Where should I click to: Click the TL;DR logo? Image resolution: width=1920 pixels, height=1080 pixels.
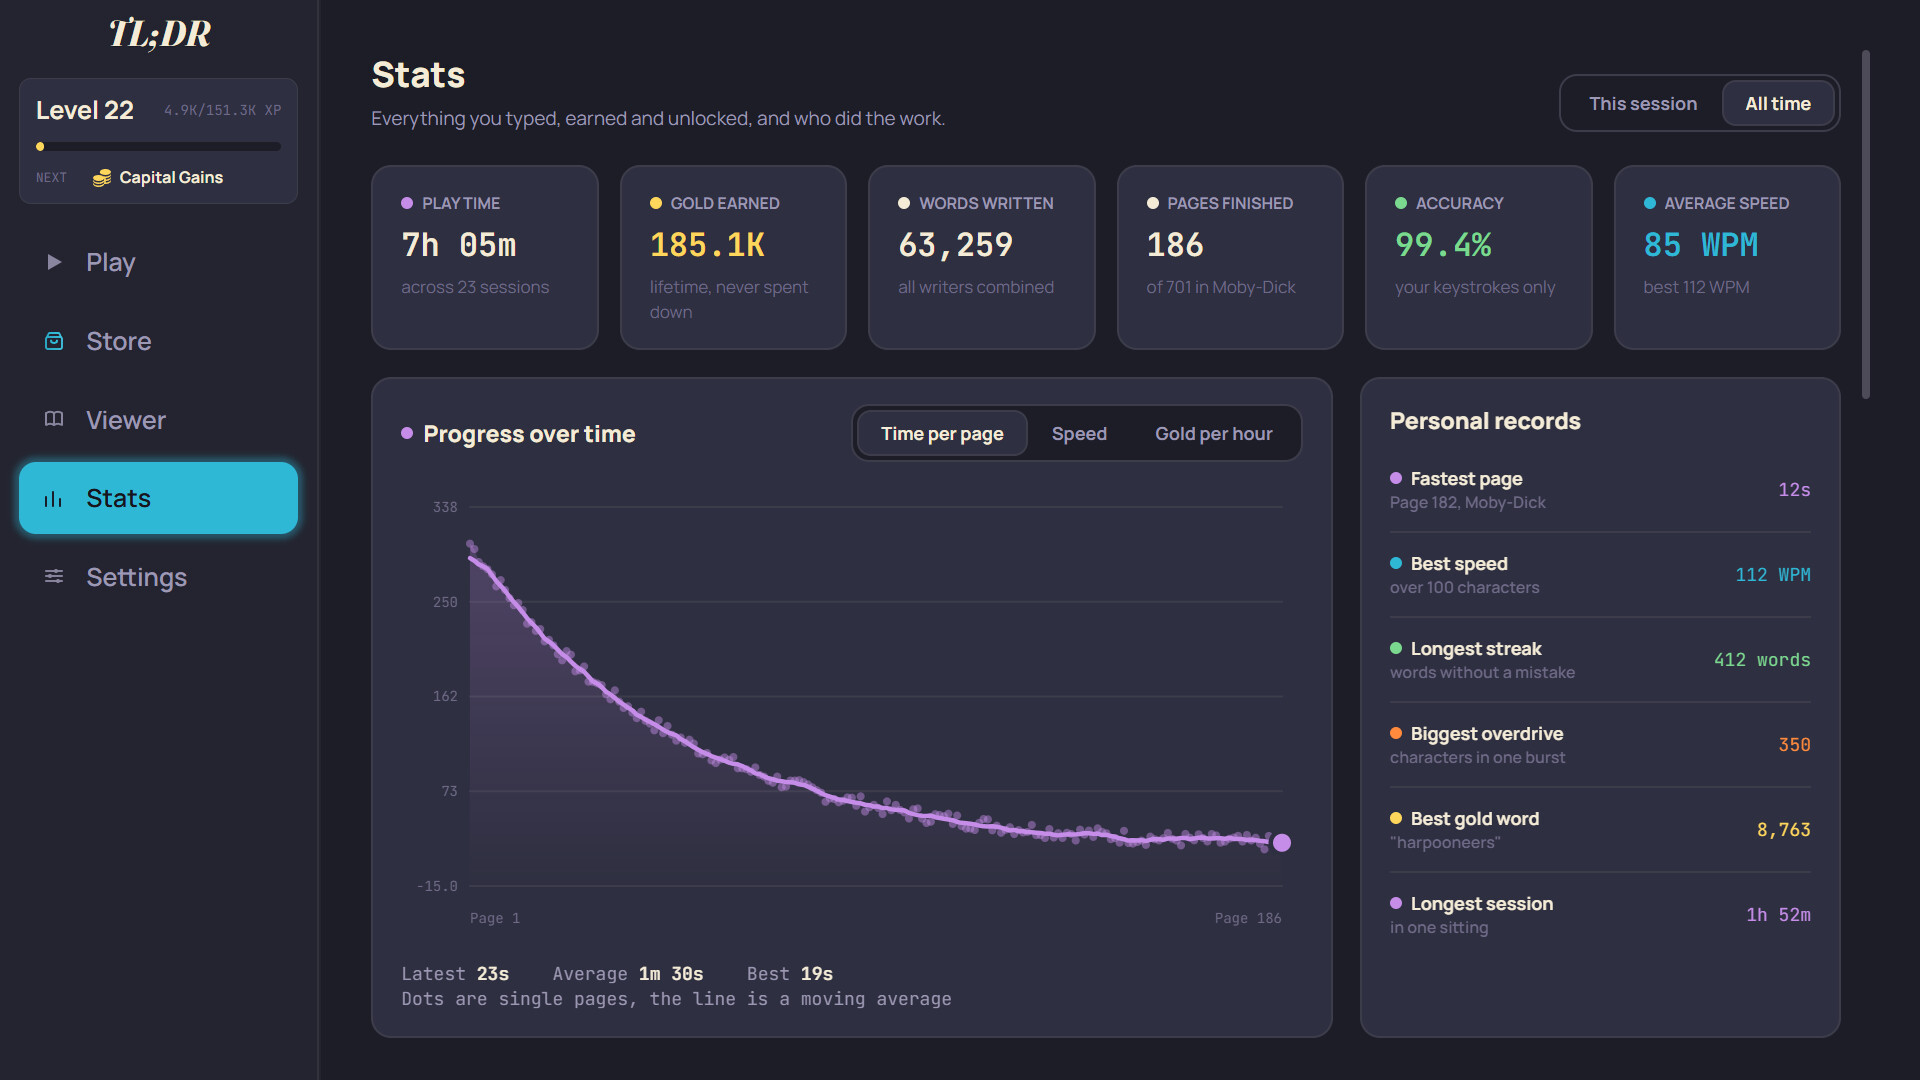click(159, 34)
